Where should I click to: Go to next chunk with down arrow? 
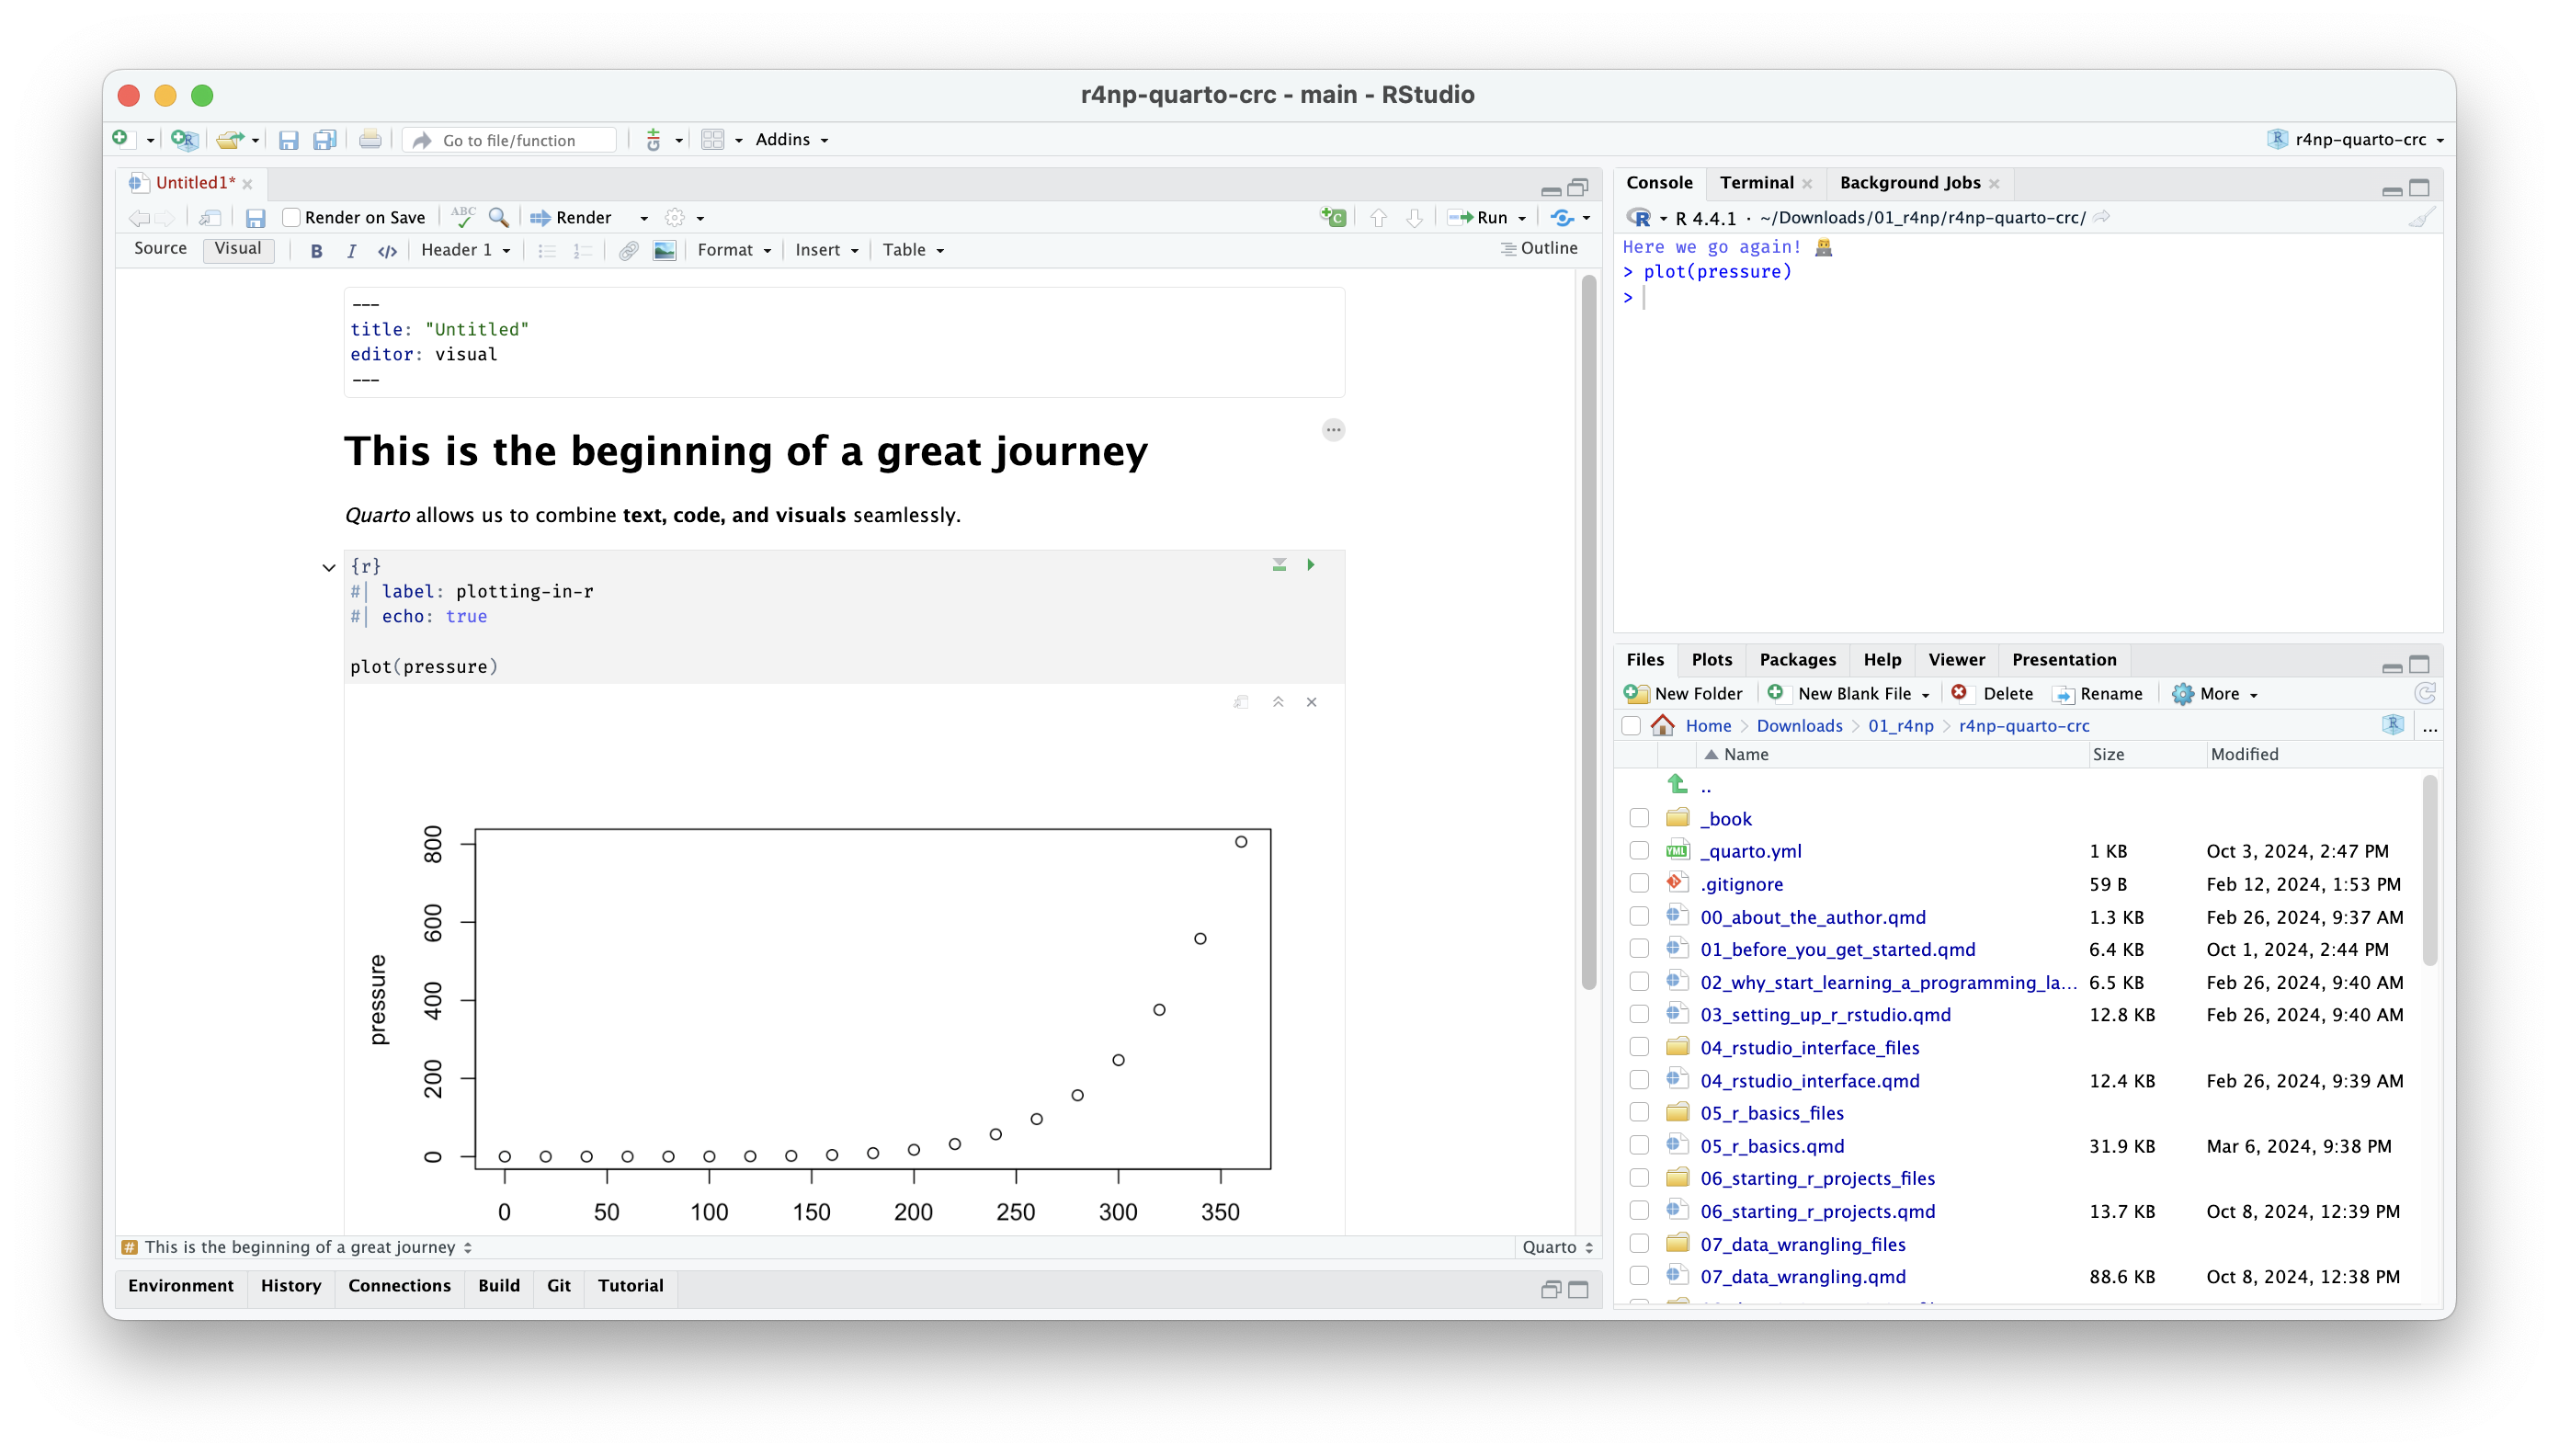coord(1414,217)
